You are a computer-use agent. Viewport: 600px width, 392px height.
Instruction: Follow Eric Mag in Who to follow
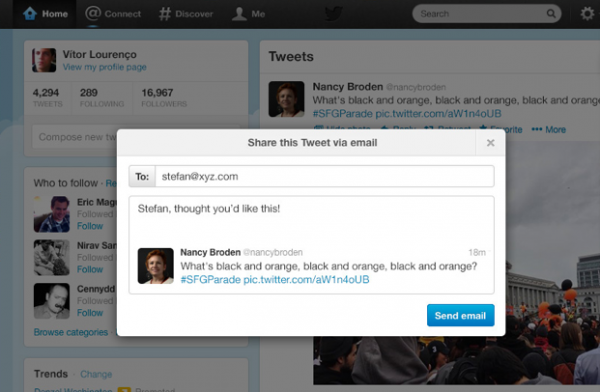(90, 226)
